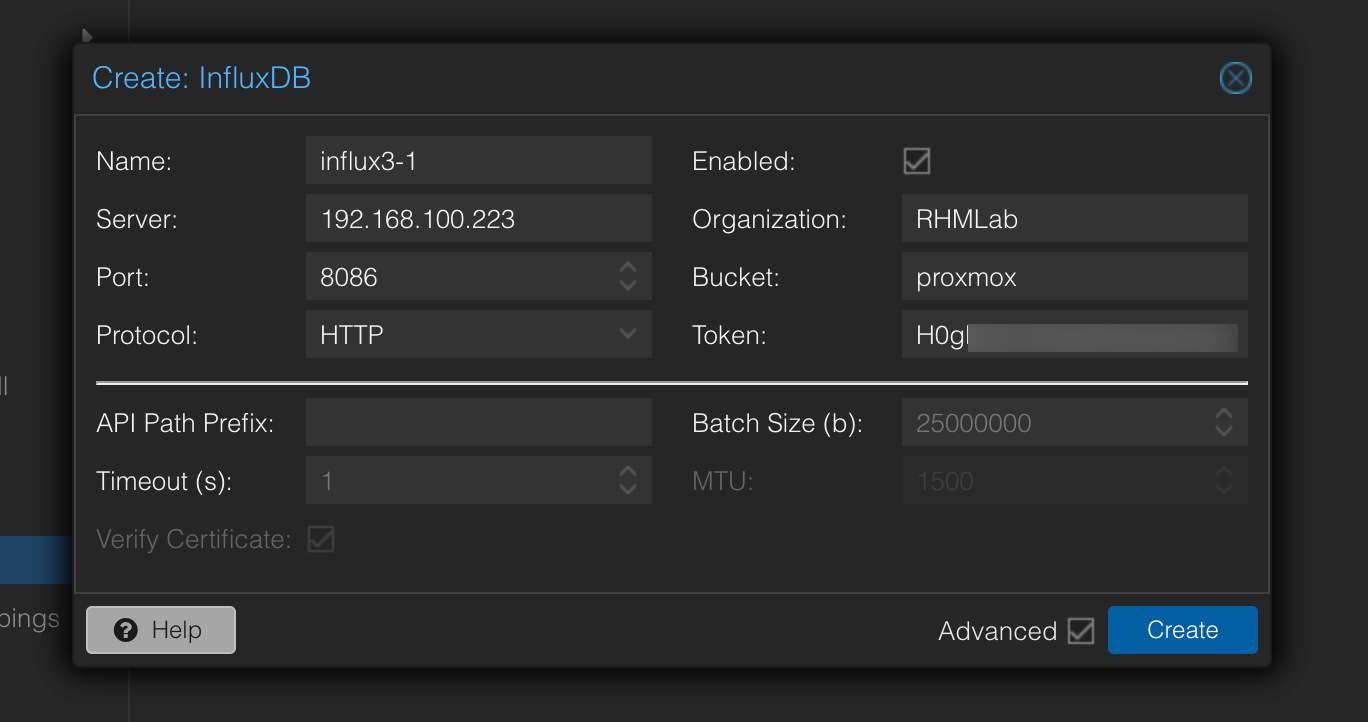
Task: Decrease the Port value with down arrow
Action: pos(628,285)
